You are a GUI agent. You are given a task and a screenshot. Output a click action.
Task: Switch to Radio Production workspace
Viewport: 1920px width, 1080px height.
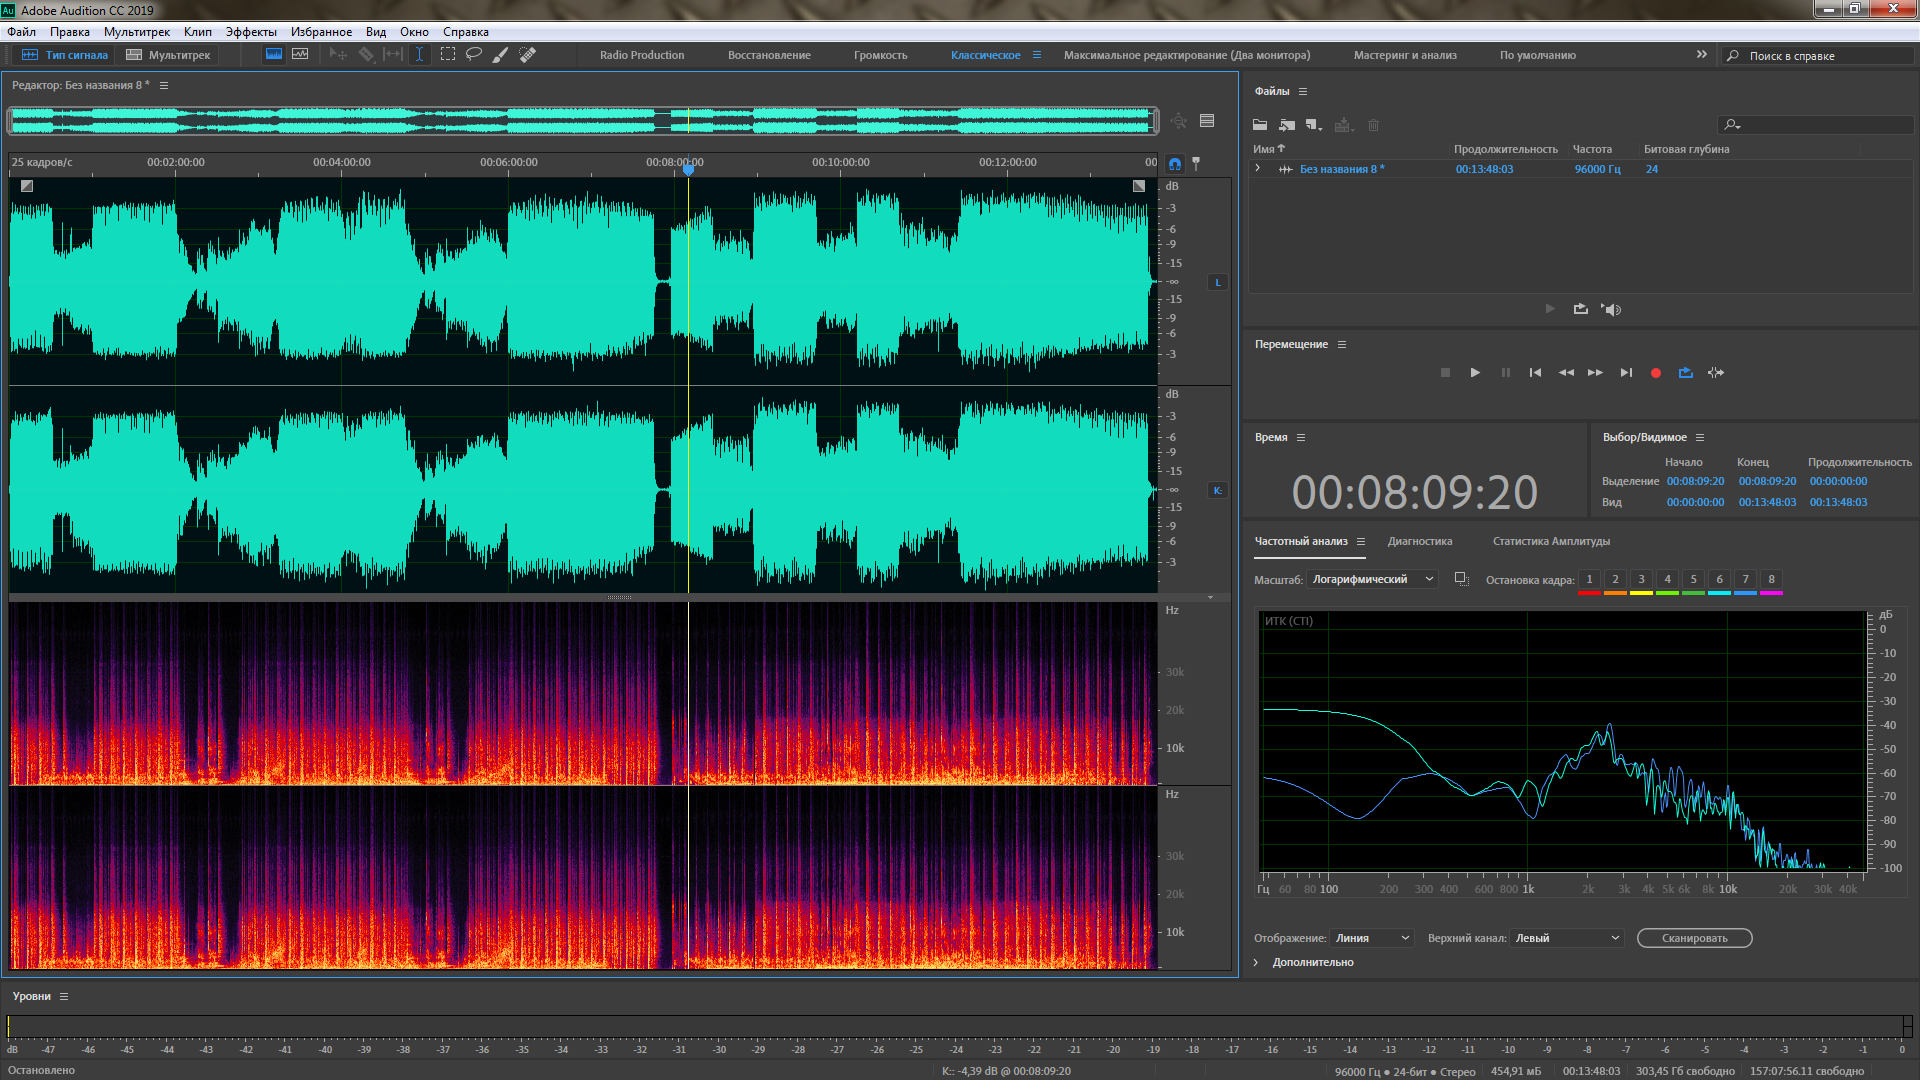click(642, 55)
